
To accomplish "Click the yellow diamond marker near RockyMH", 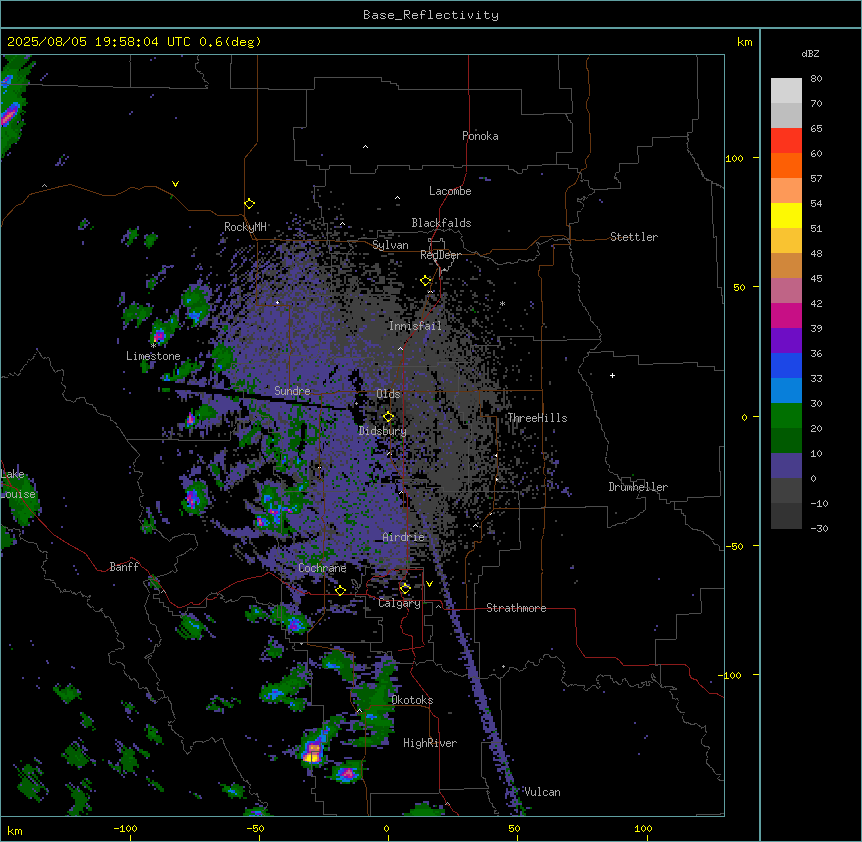I will tap(249, 203).
